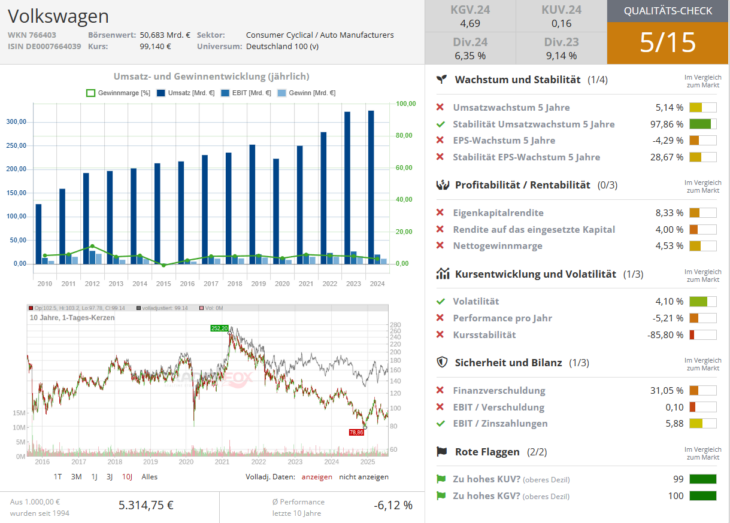Click the WKN 766403 text
The height and width of the screenshot is (523, 730).
click(32, 35)
